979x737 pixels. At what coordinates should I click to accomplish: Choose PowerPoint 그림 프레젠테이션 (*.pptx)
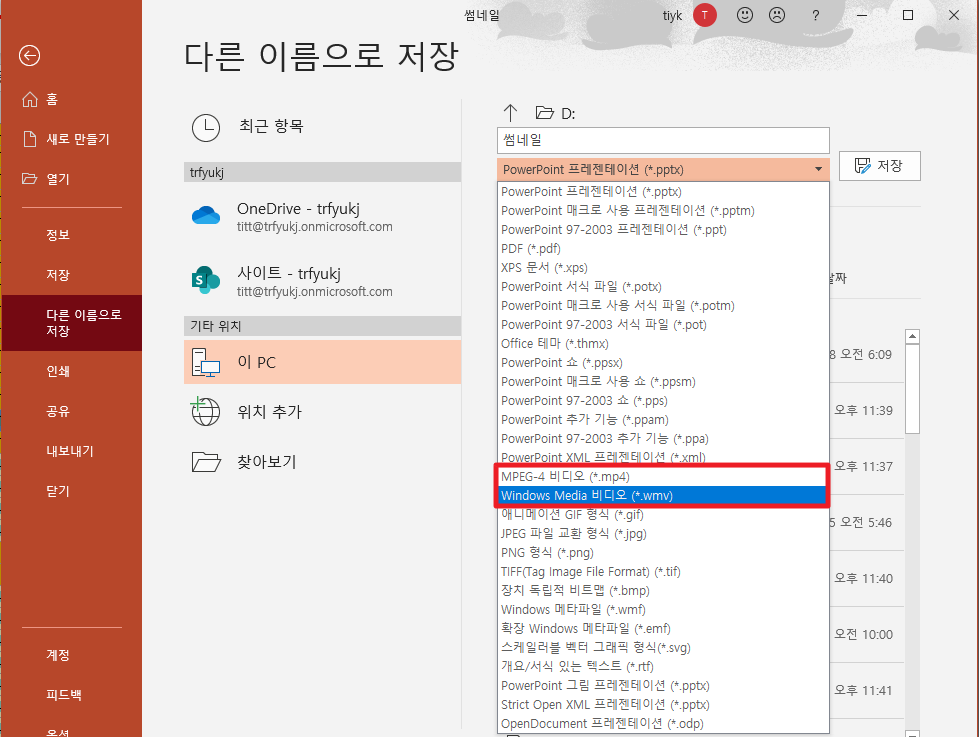[x=663, y=686]
